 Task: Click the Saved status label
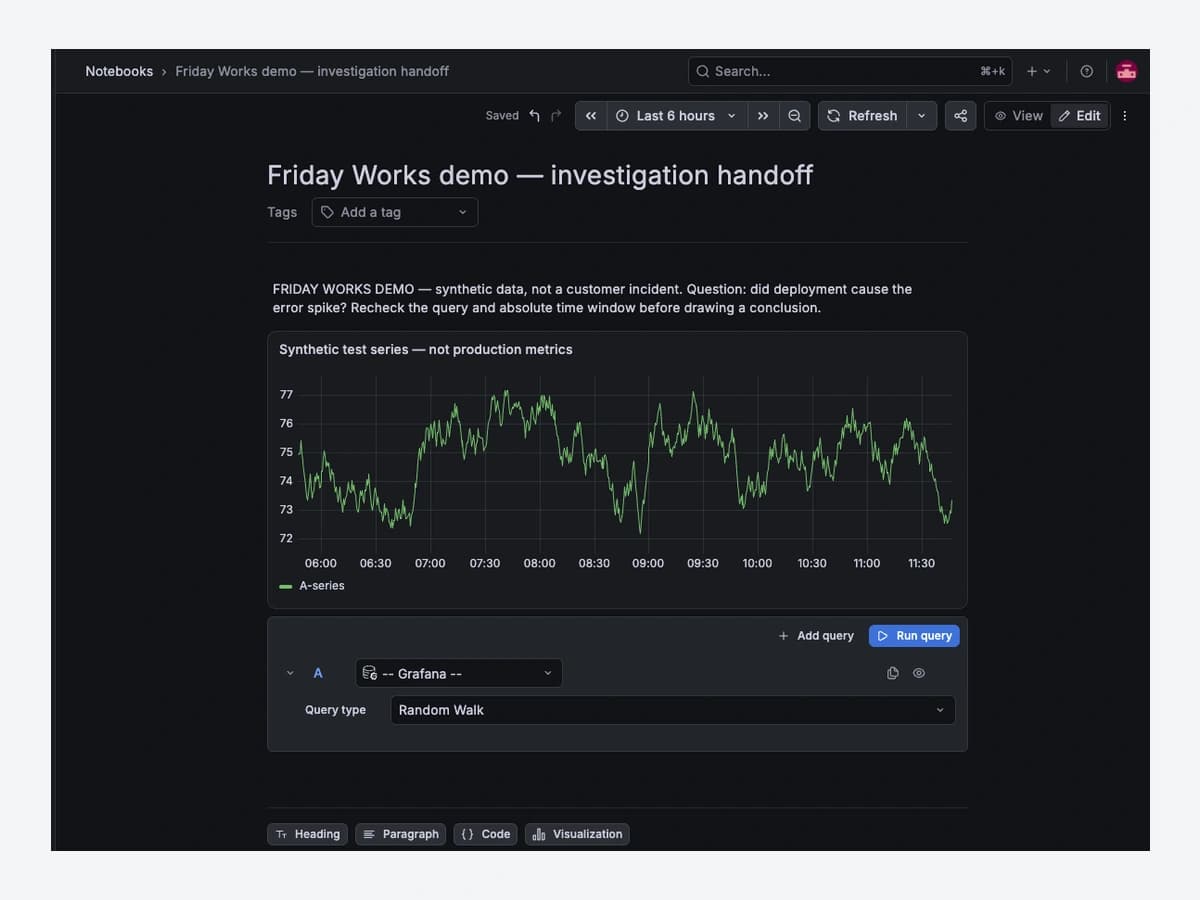click(502, 116)
